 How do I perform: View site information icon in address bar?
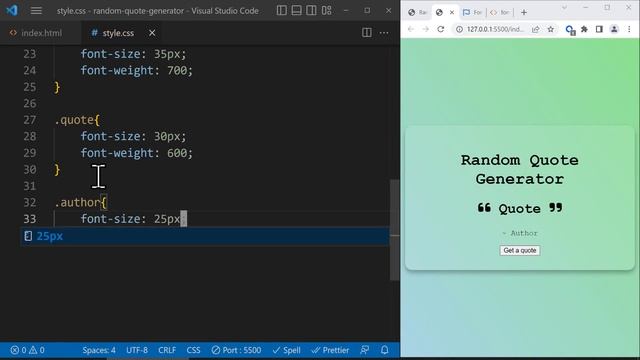pos(459,29)
